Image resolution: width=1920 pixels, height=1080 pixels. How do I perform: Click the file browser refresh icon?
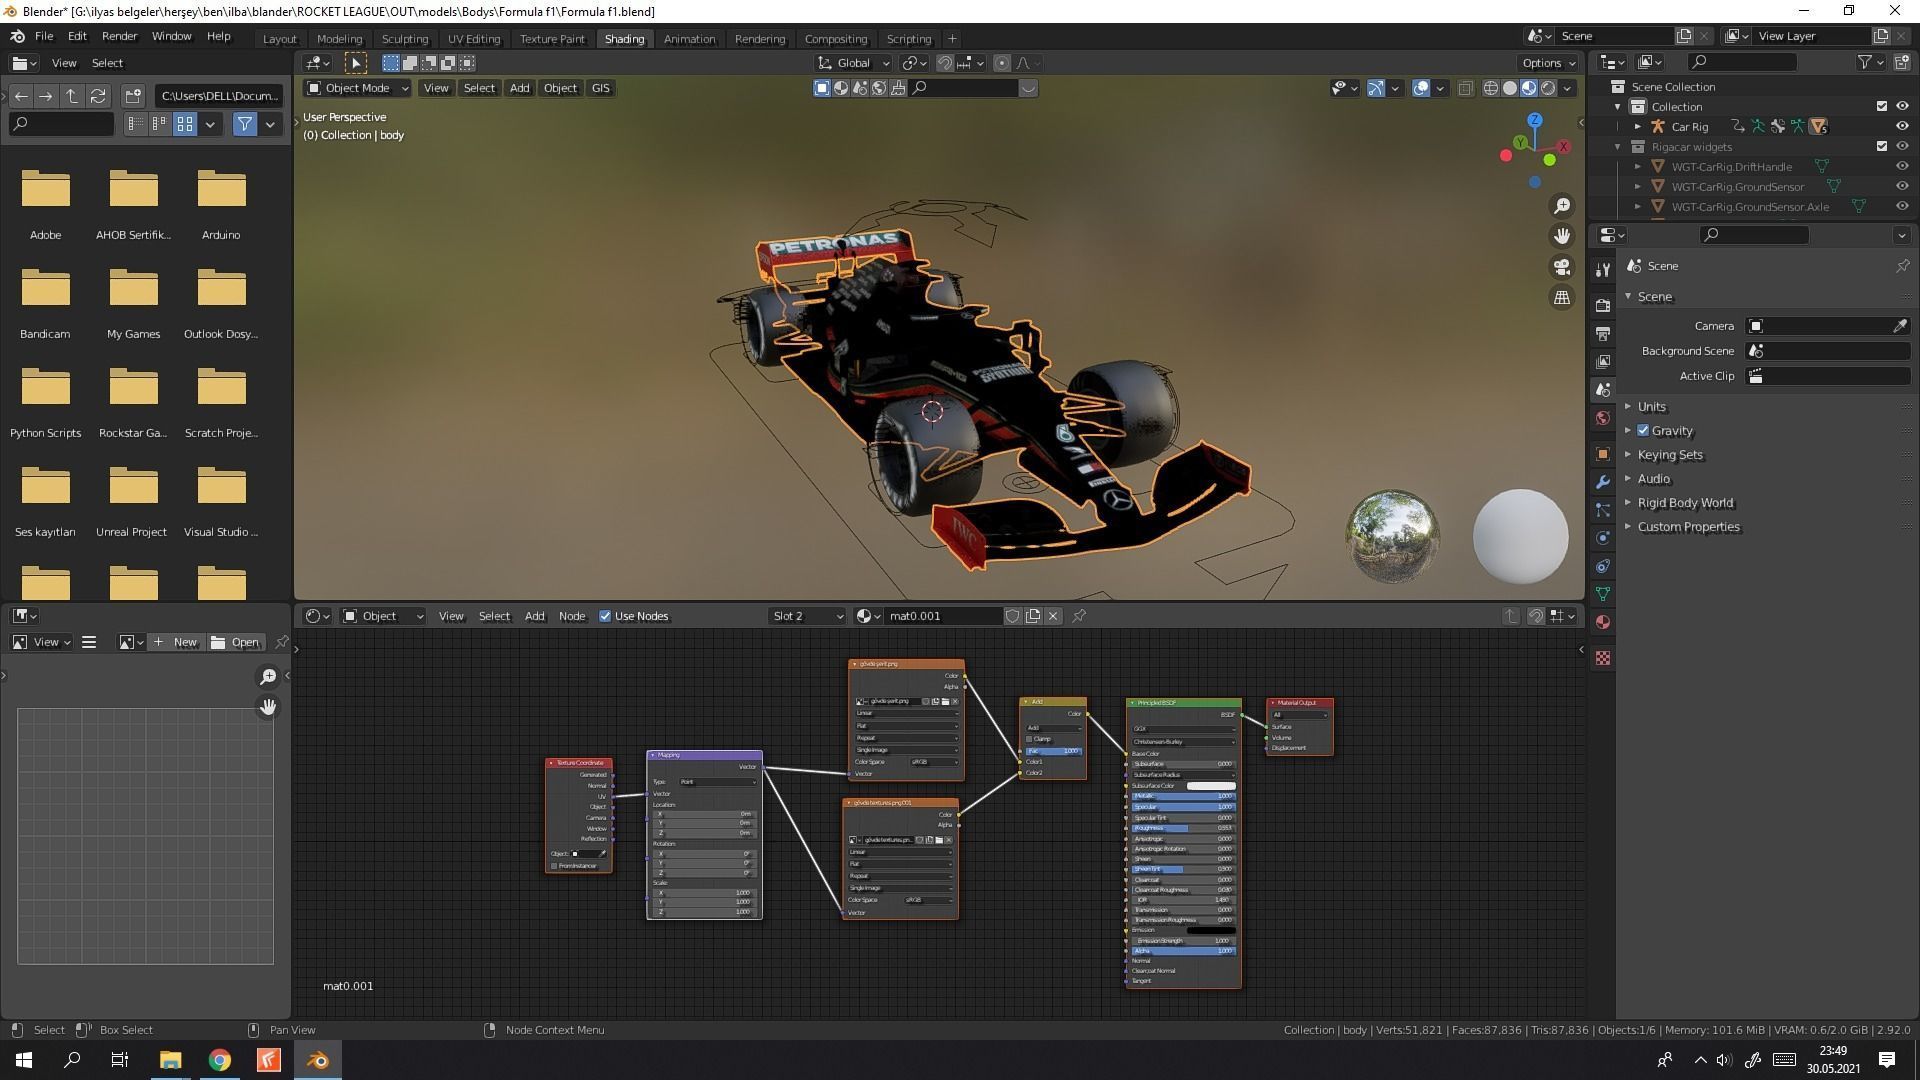98,96
